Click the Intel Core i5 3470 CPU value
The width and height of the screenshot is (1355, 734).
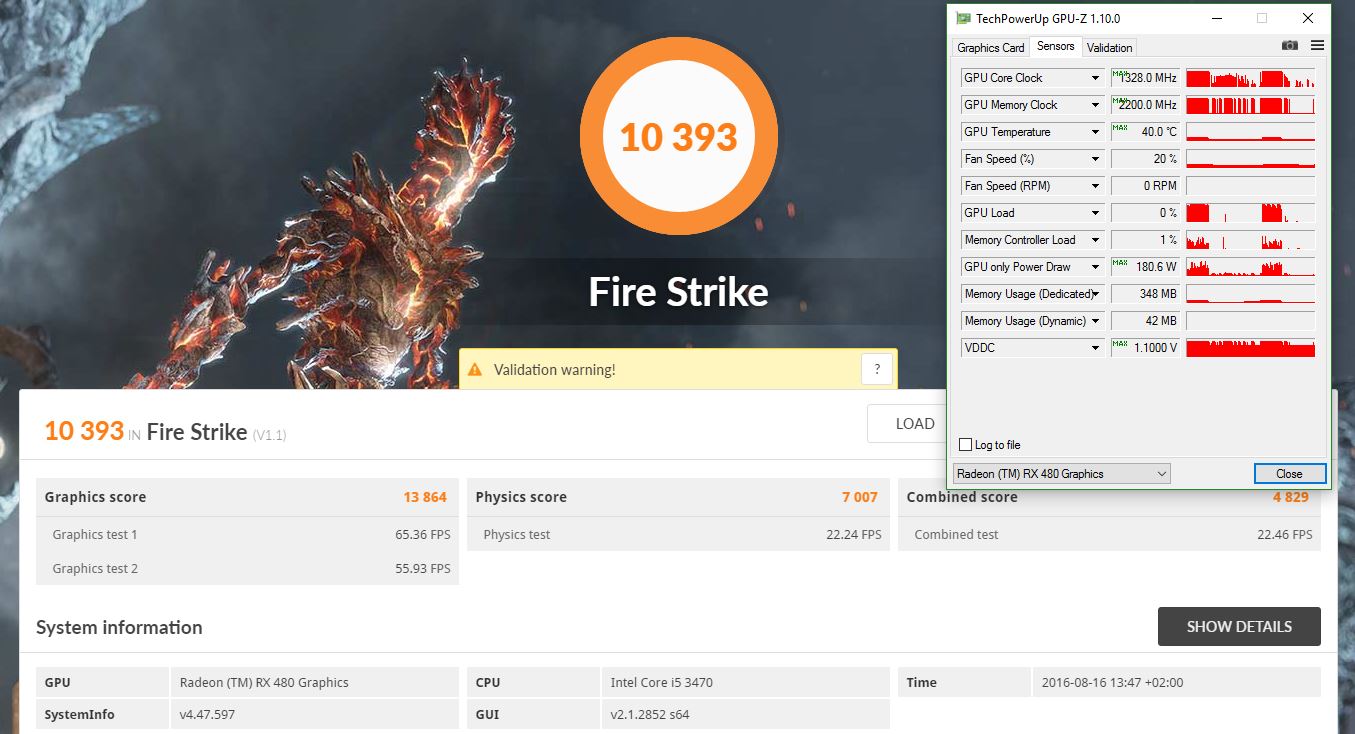662,683
